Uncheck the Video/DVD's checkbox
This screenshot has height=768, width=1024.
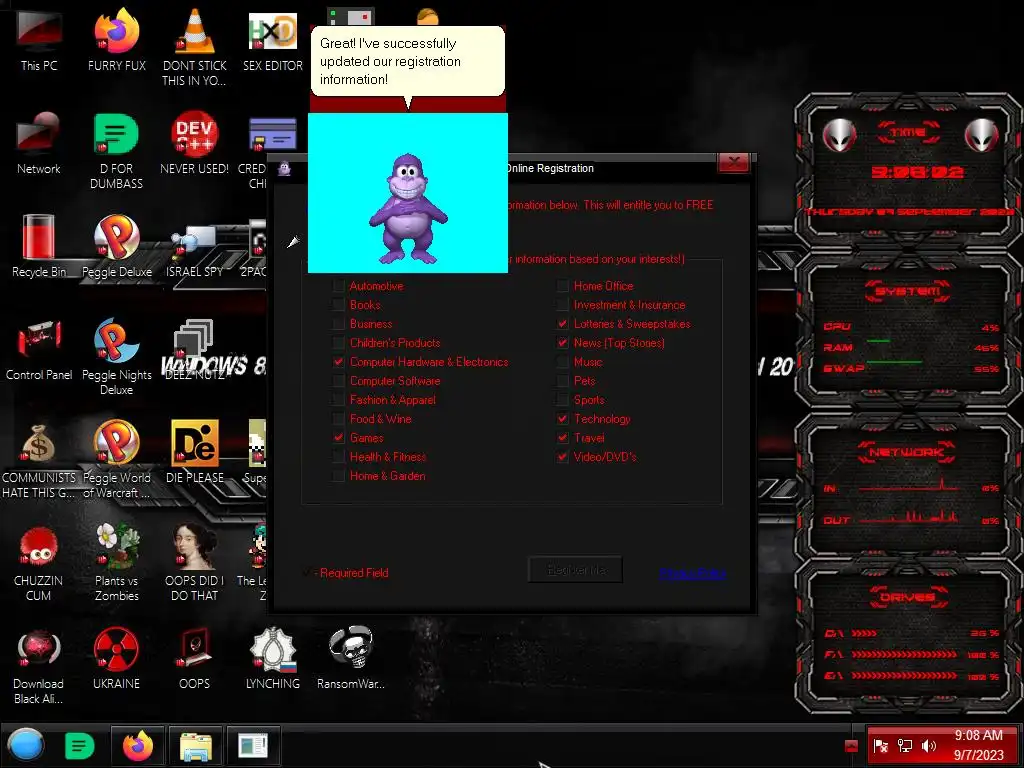click(x=562, y=456)
